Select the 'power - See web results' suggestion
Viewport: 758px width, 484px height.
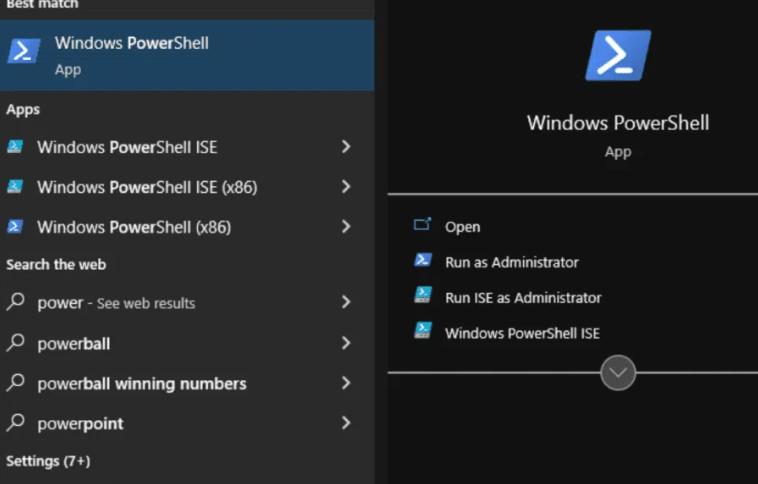coord(187,303)
